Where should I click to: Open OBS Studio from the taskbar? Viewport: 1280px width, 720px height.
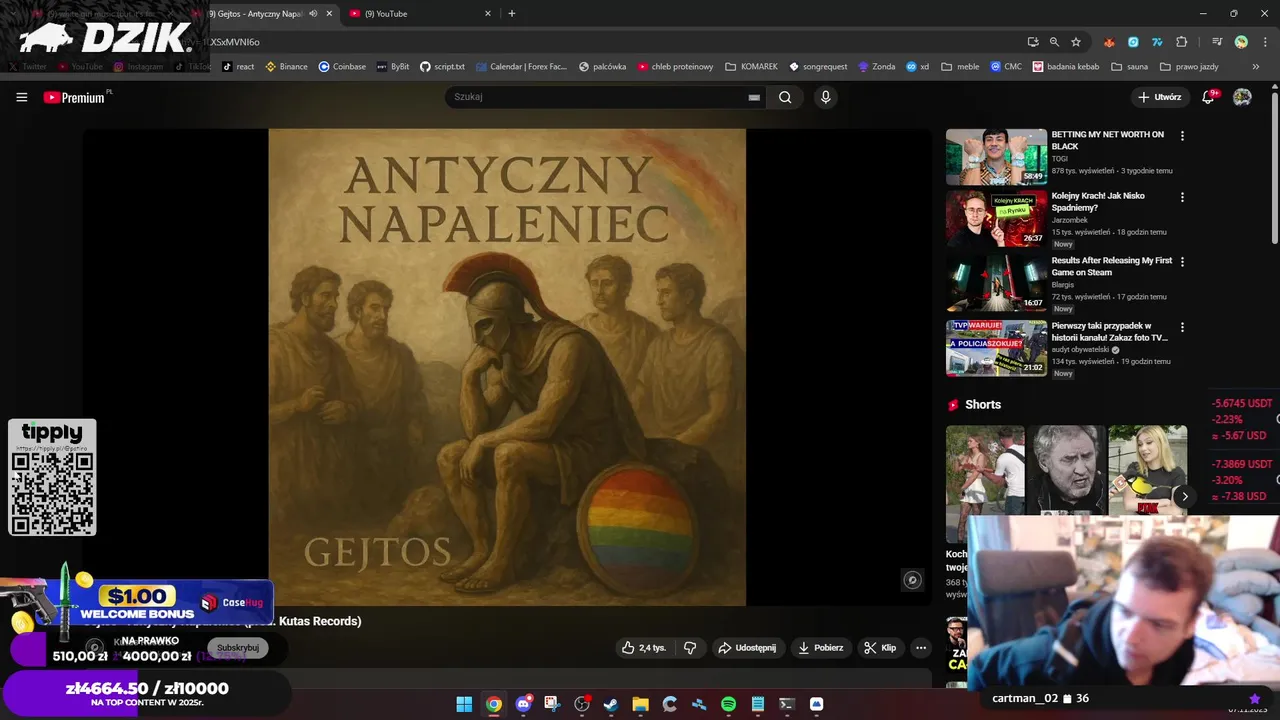[x=582, y=704]
